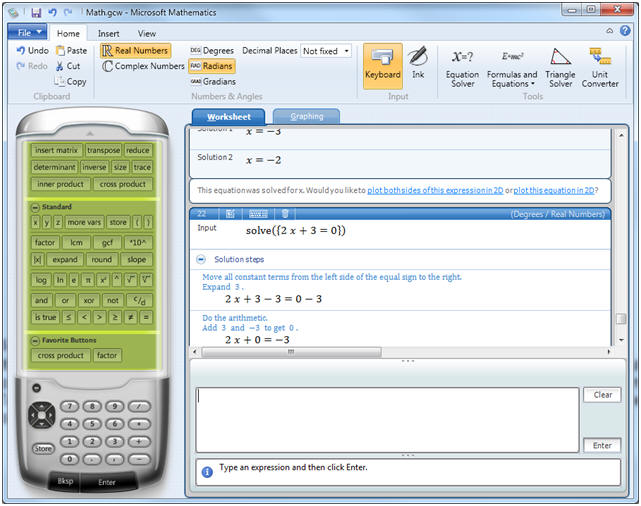The height and width of the screenshot is (506, 641).
Task: Click the number 7 key on calculator
Action: [x=70, y=406]
